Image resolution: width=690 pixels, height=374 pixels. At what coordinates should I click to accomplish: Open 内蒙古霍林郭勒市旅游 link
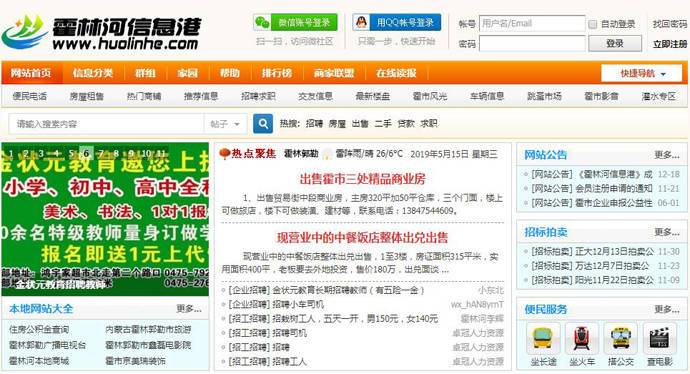coord(148,330)
